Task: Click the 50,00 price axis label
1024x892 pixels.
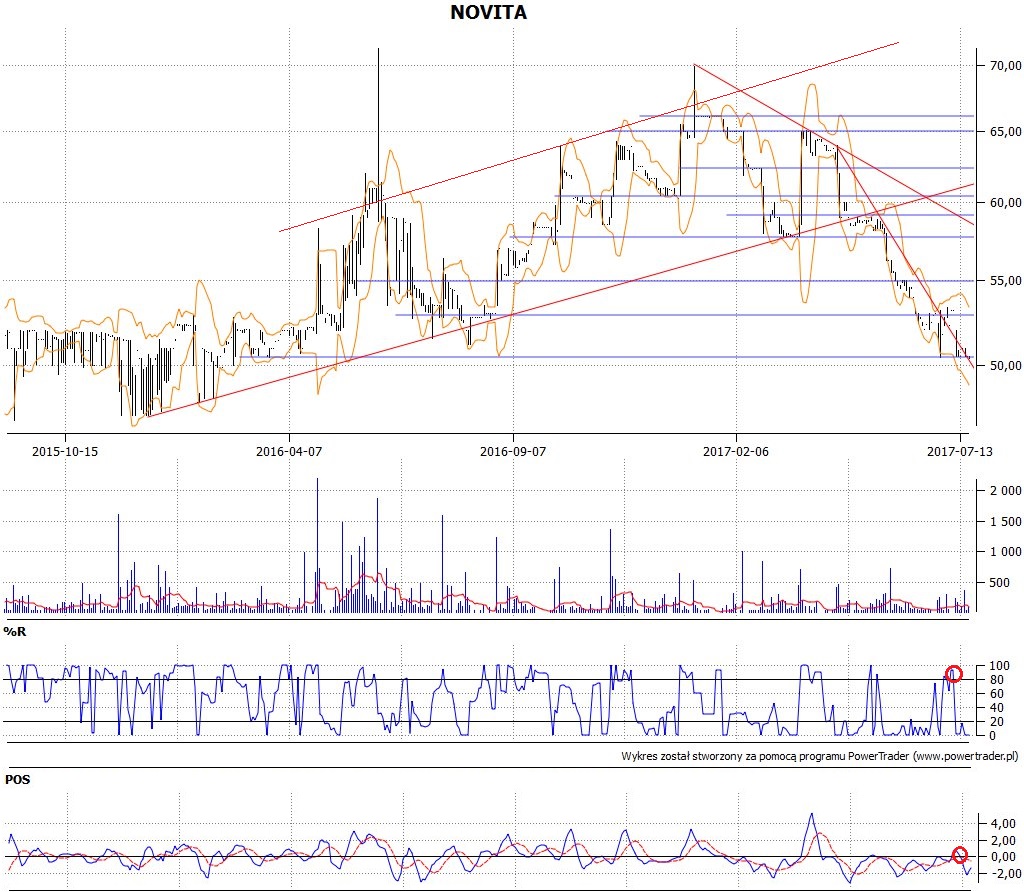Action: click(1006, 365)
